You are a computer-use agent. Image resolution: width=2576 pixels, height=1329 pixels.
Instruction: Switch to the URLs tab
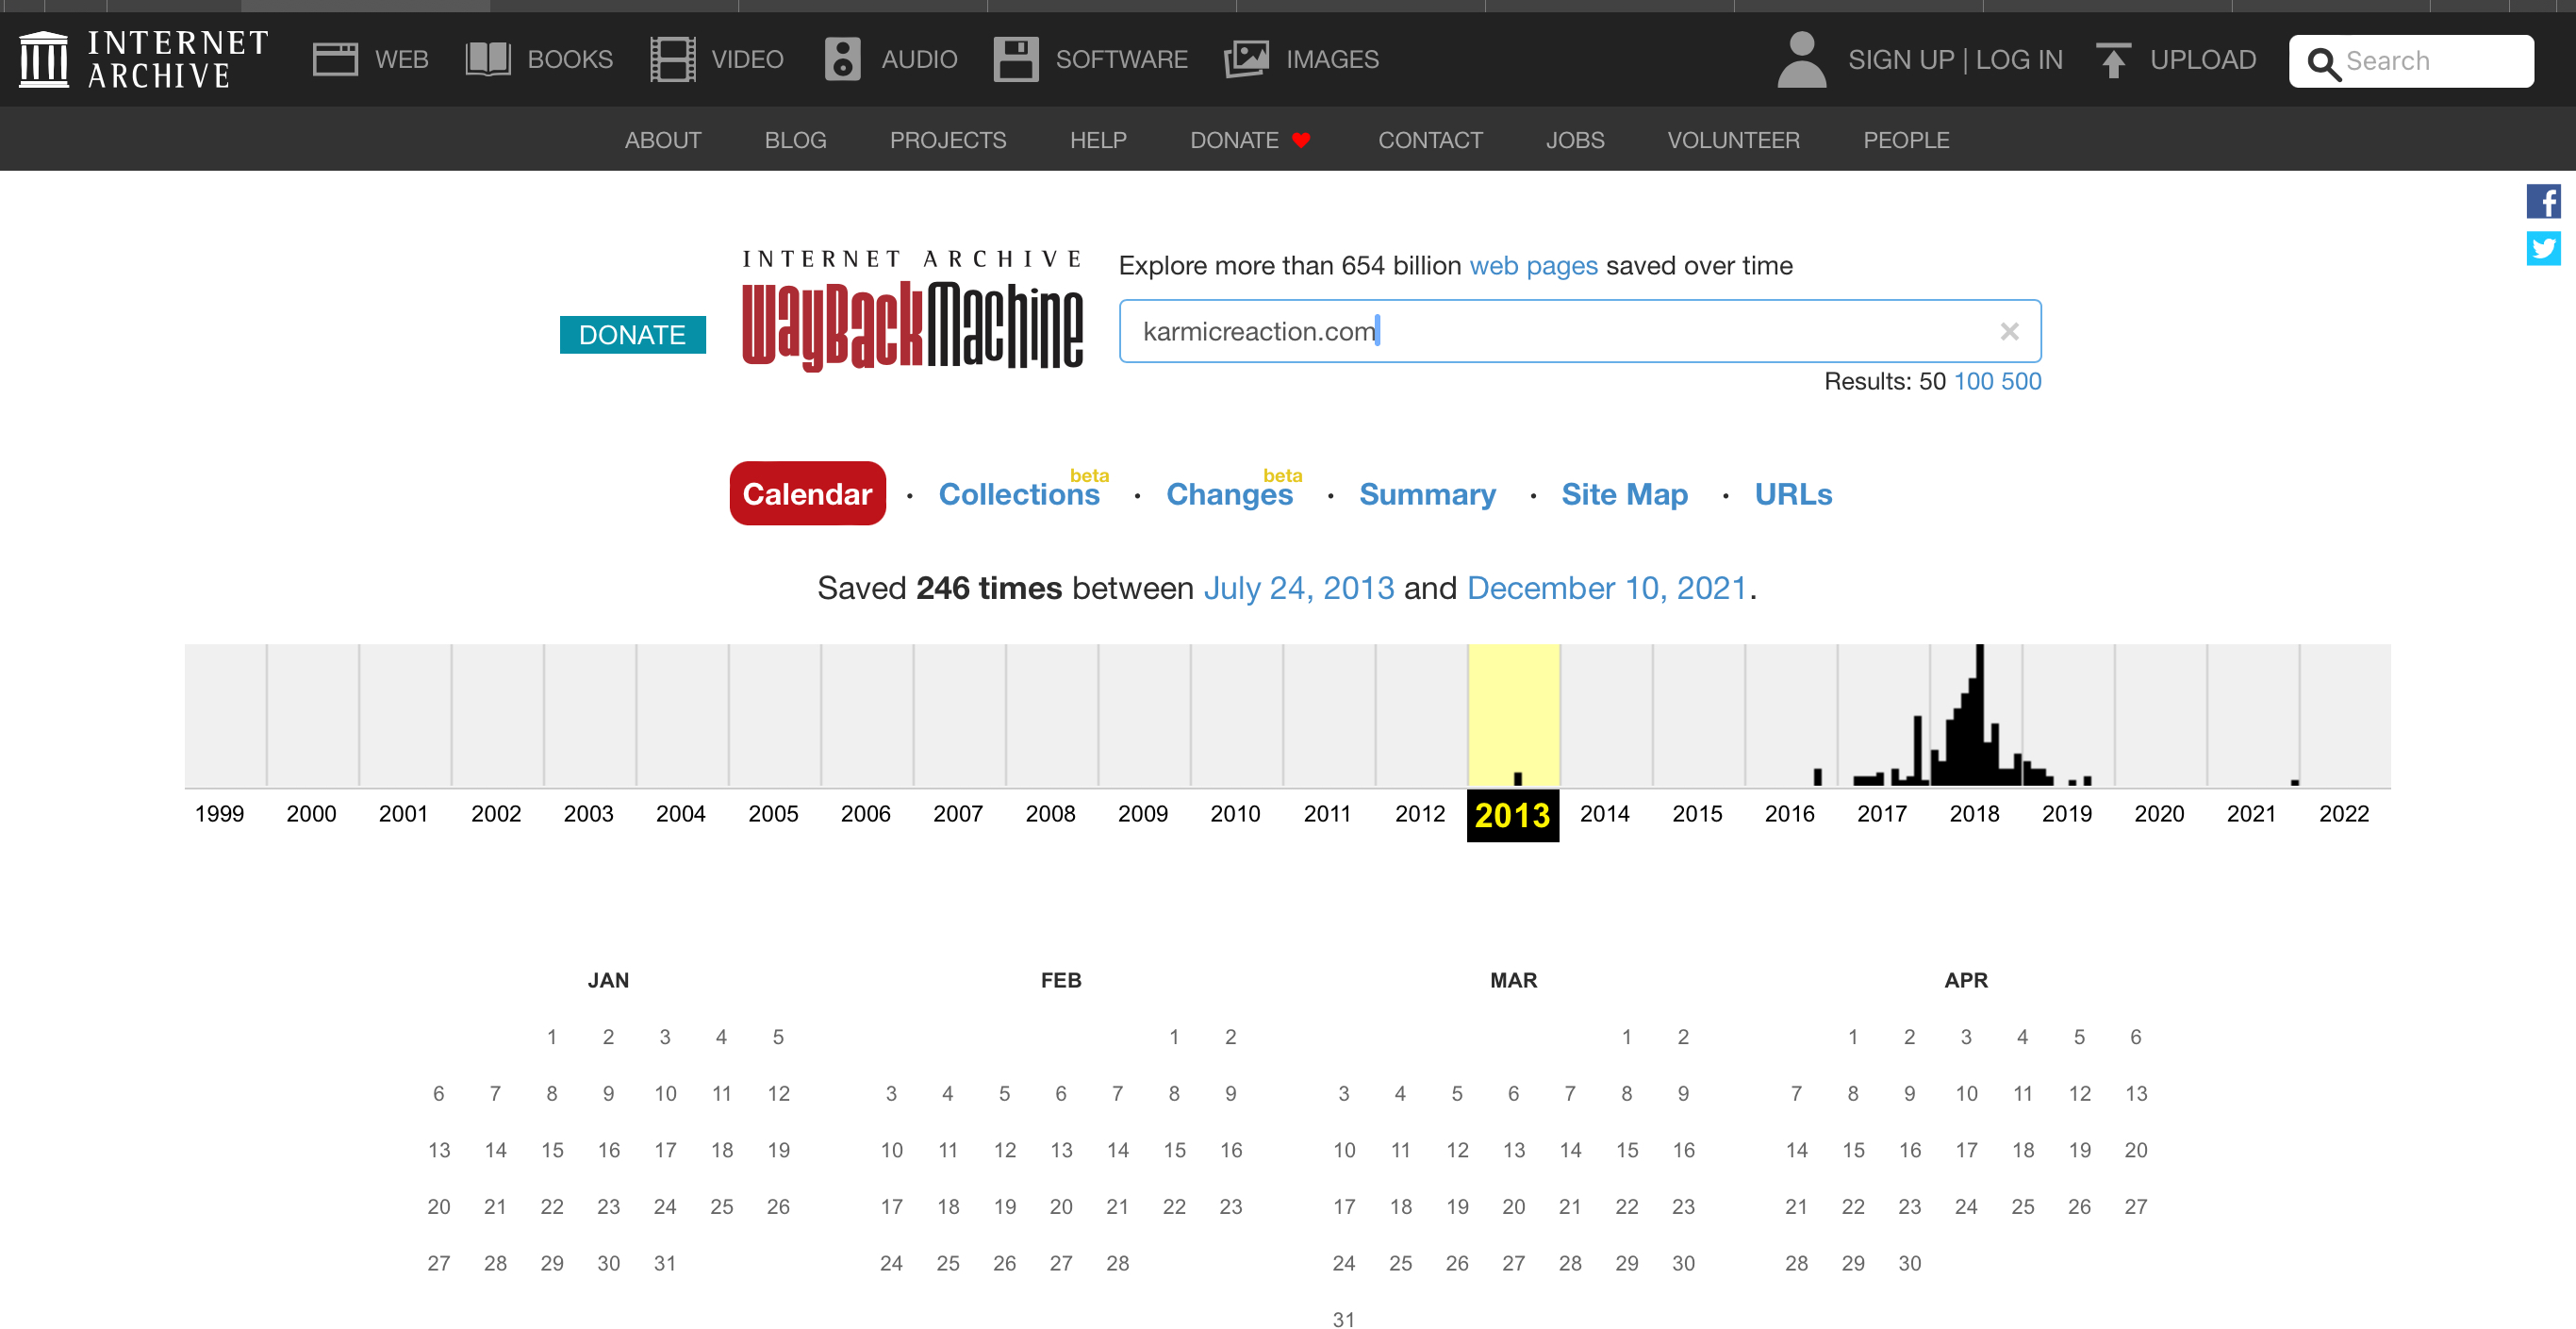[x=1793, y=494]
